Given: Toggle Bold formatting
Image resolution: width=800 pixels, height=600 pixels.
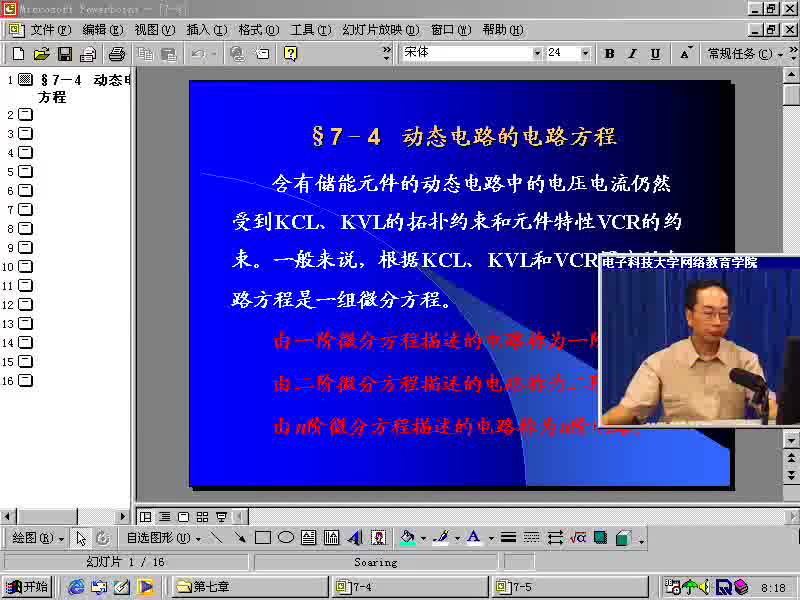Looking at the screenshot, I should [x=609, y=54].
